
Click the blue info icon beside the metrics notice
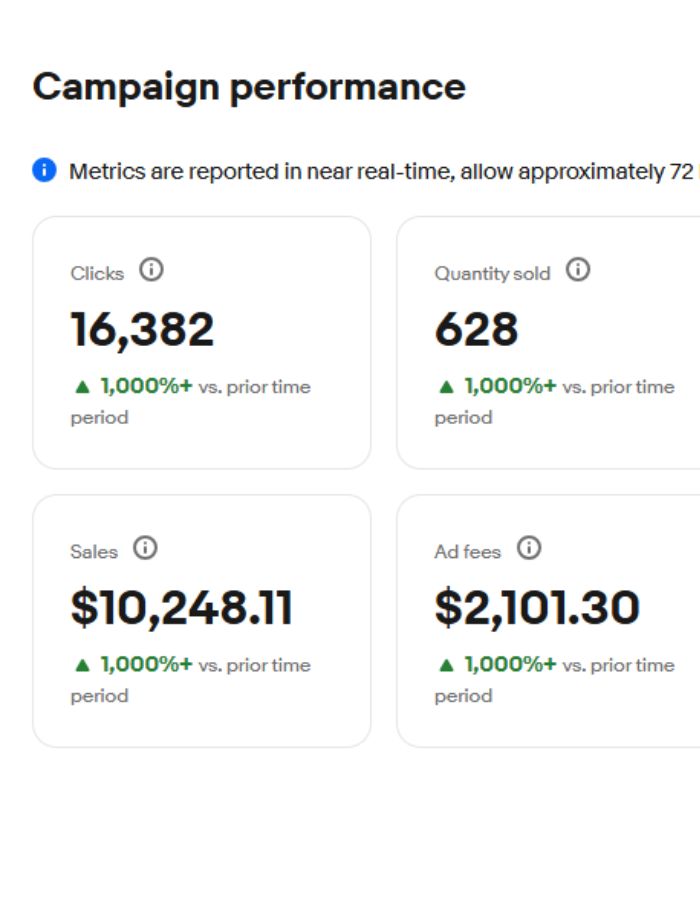(44, 171)
